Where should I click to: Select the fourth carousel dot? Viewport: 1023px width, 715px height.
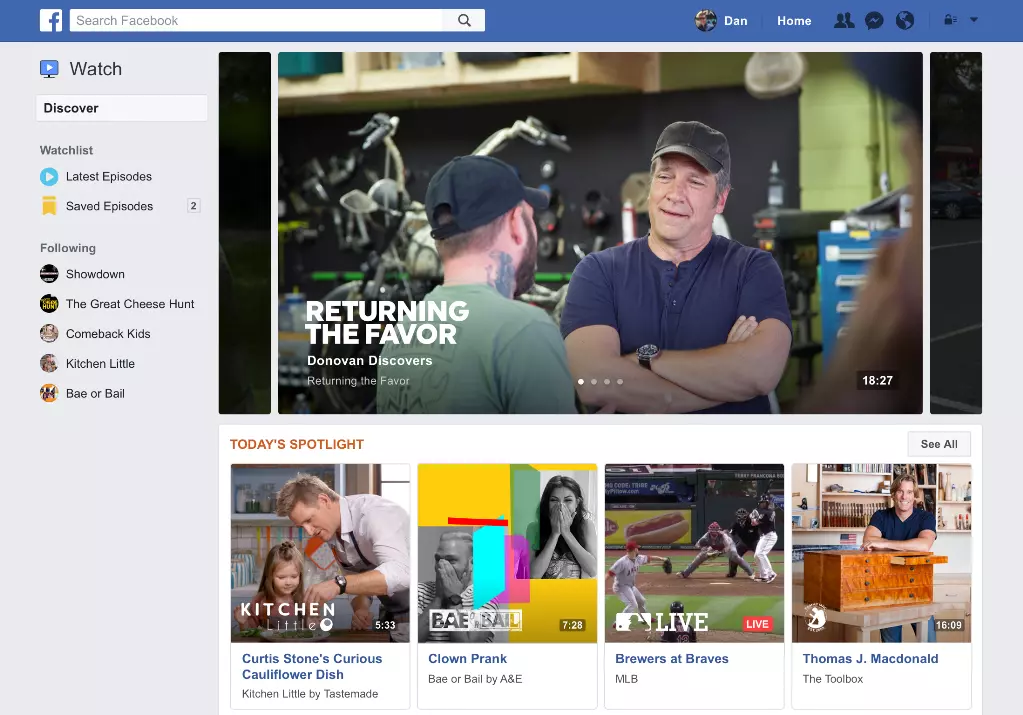(620, 382)
